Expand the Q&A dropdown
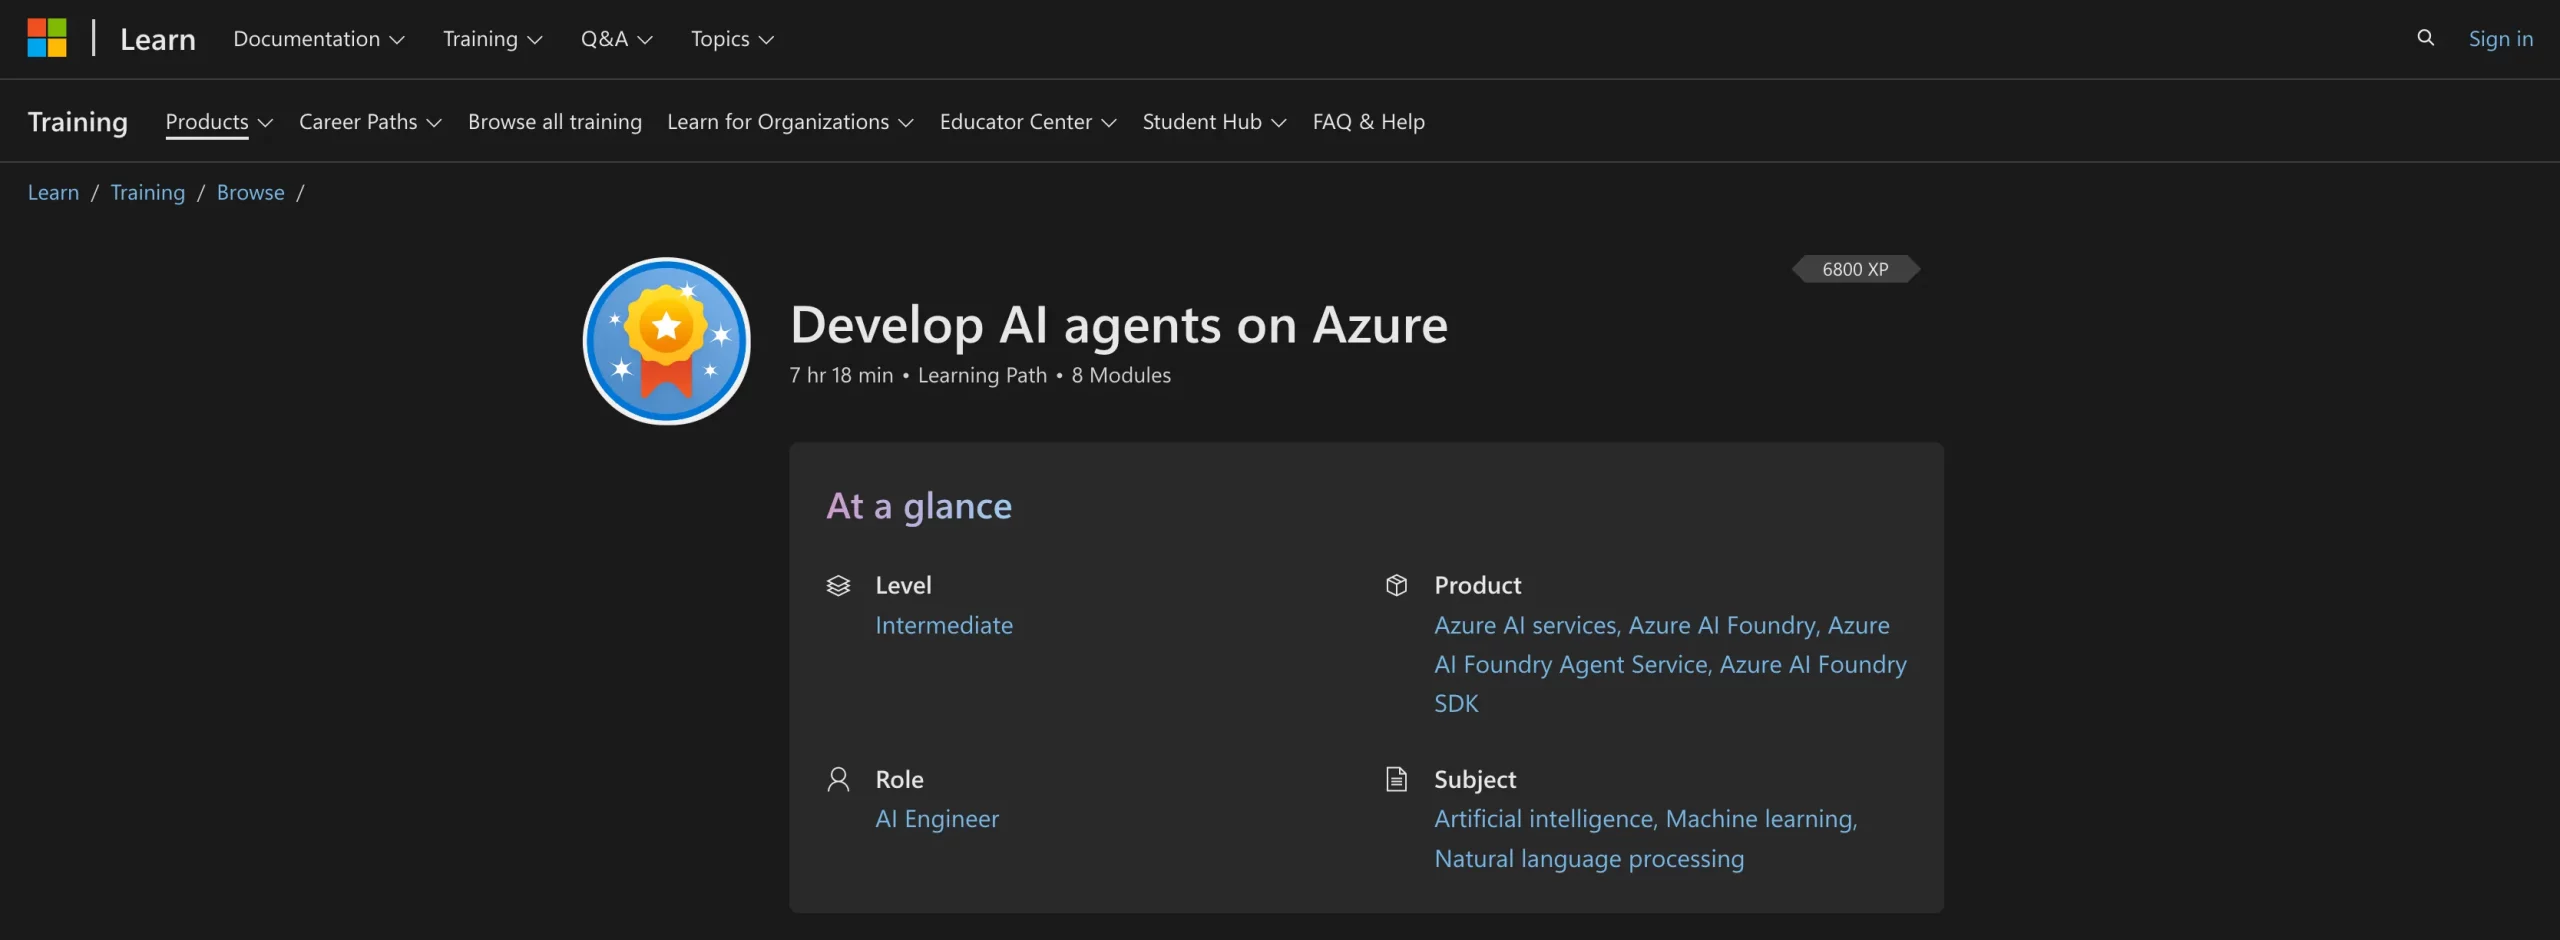This screenshot has height=940, width=2560. (x=616, y=39)
